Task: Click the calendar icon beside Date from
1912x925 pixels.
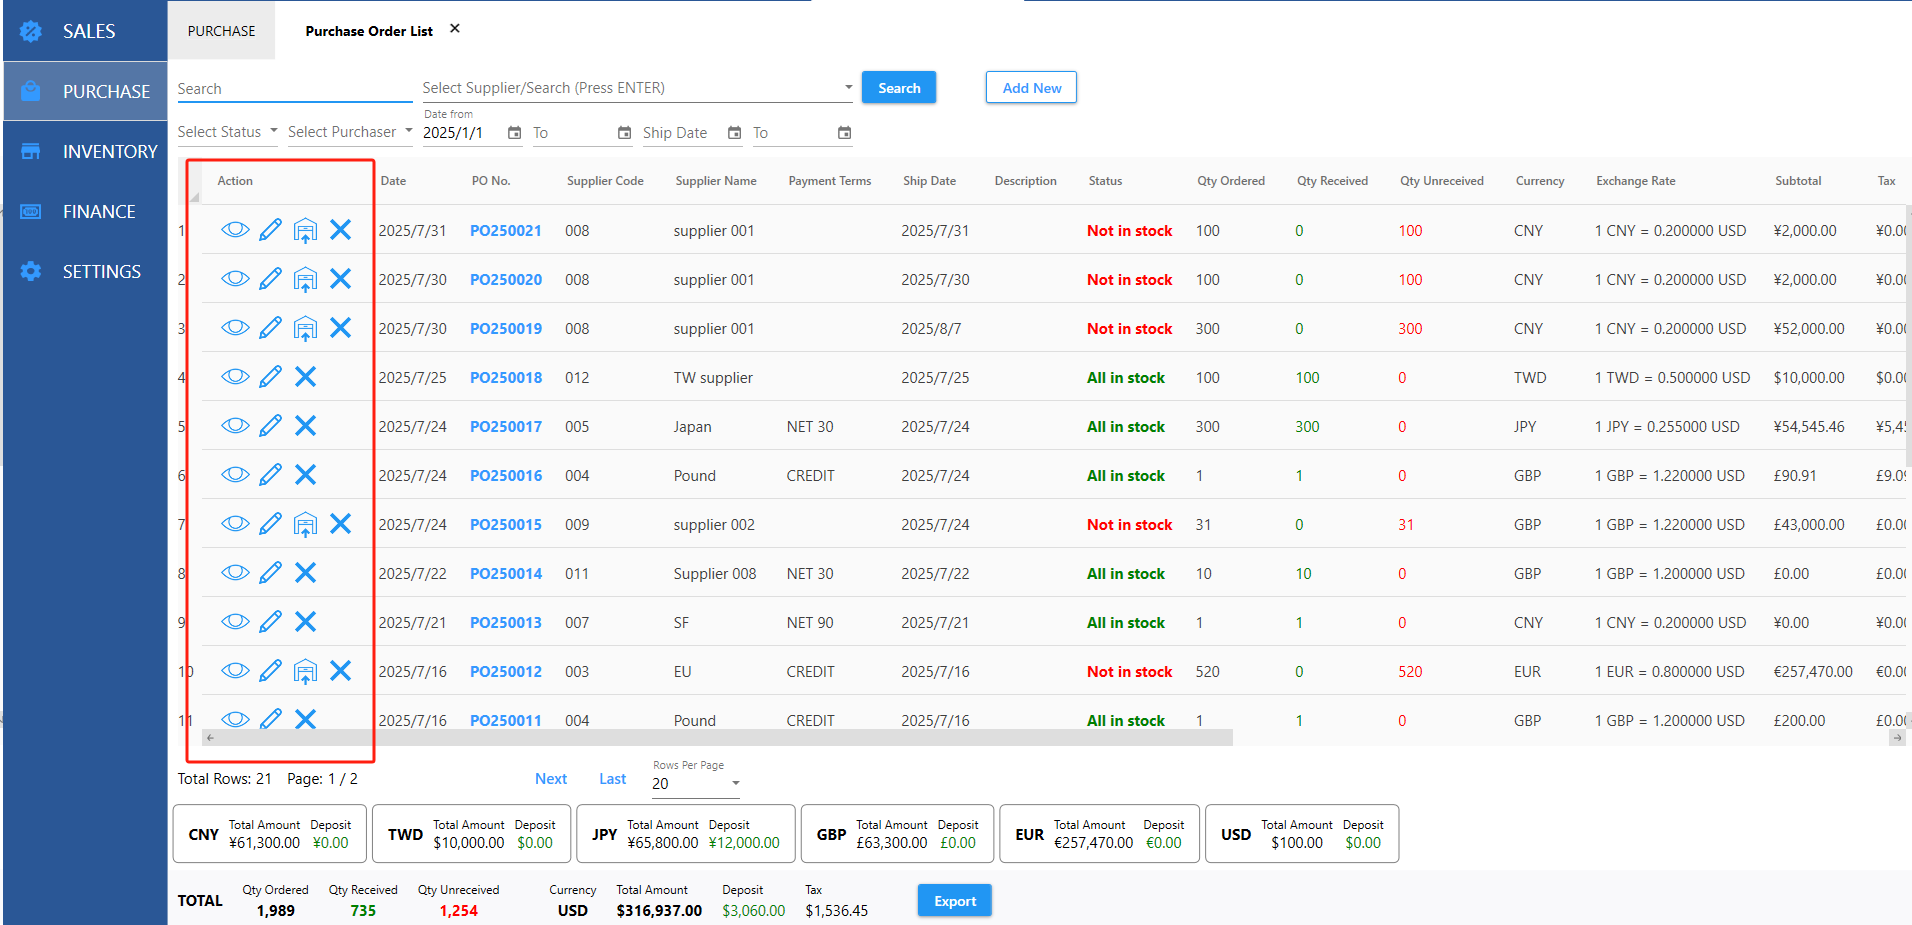Action: (514, 133)
